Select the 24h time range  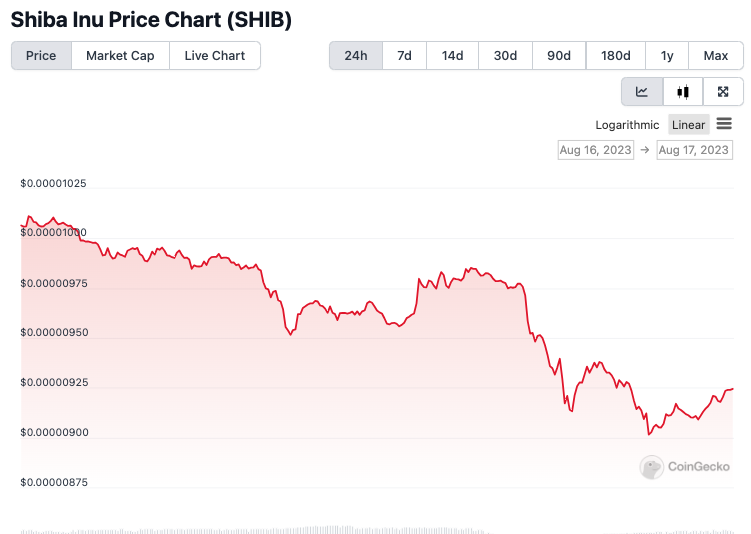point(355,56)
